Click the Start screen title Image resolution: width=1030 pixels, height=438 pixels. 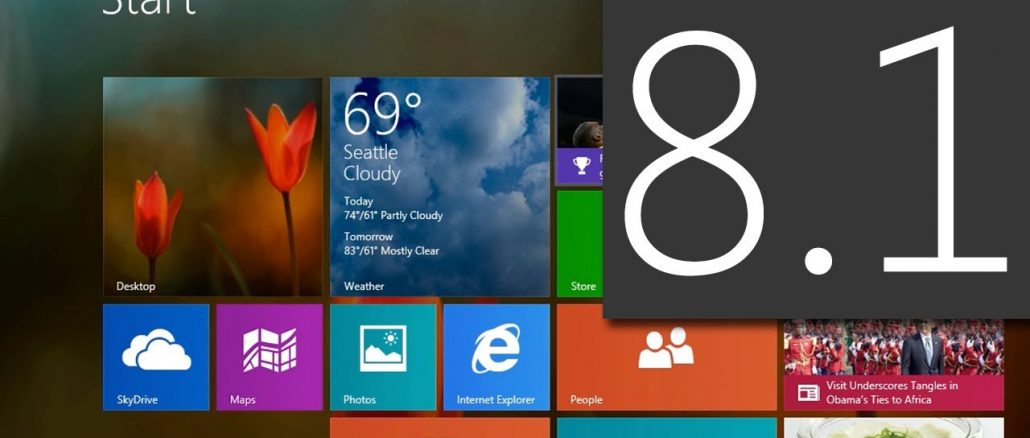(x=149, y=8)
